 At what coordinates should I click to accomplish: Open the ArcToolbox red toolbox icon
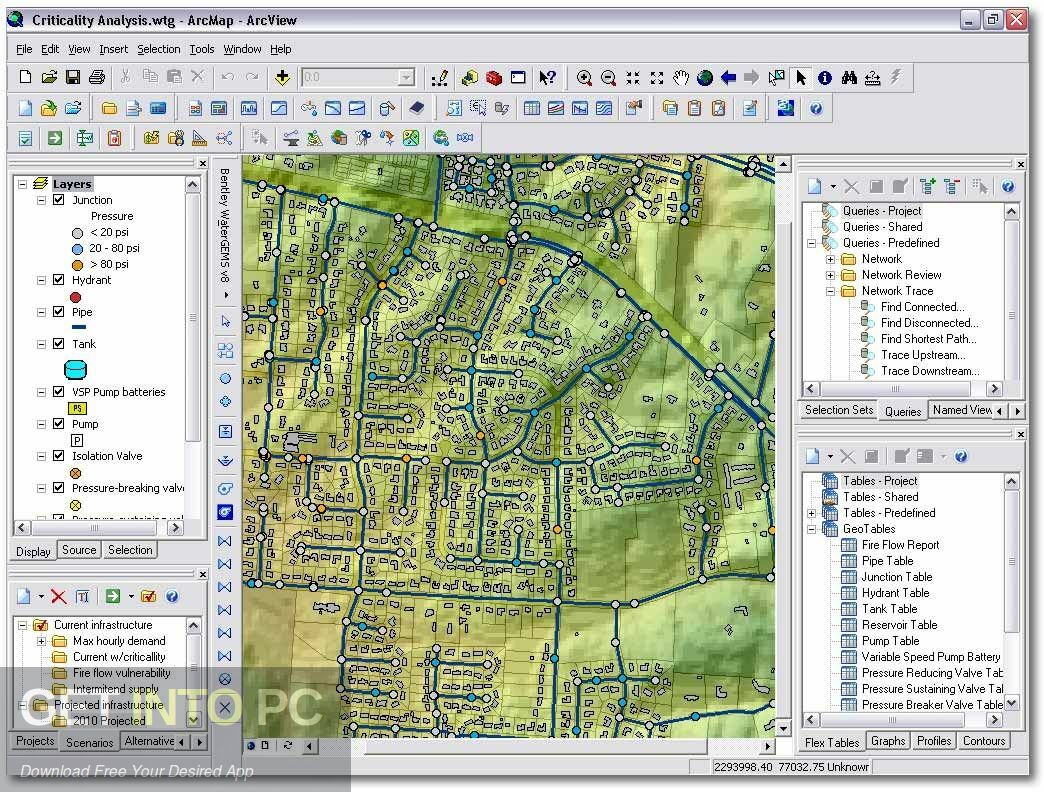coord(493,78)
